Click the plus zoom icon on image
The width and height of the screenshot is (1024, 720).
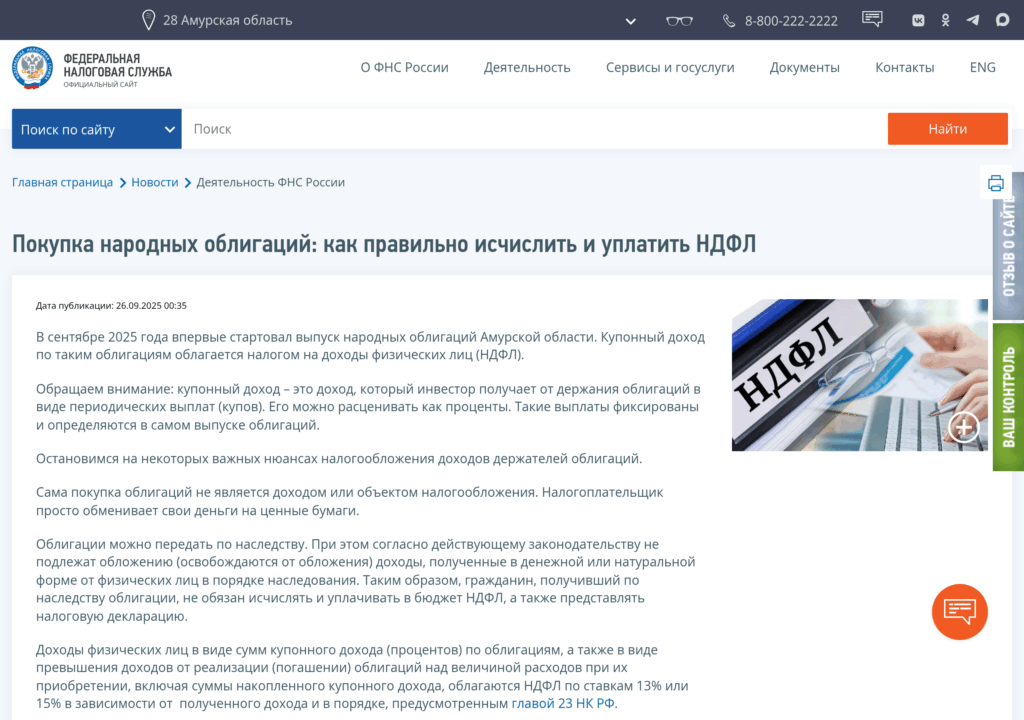click(x=964, y=428)
